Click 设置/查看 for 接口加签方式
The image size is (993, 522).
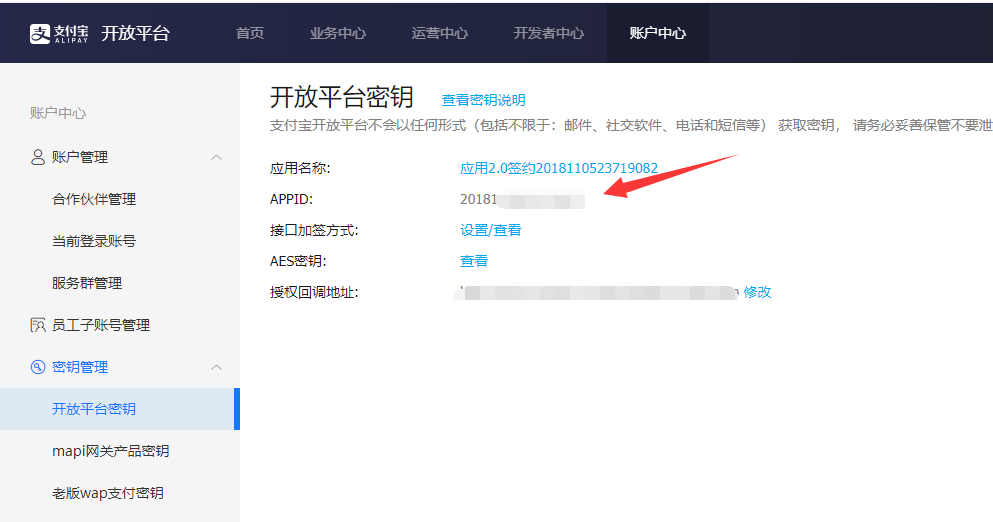coord(490,230)
